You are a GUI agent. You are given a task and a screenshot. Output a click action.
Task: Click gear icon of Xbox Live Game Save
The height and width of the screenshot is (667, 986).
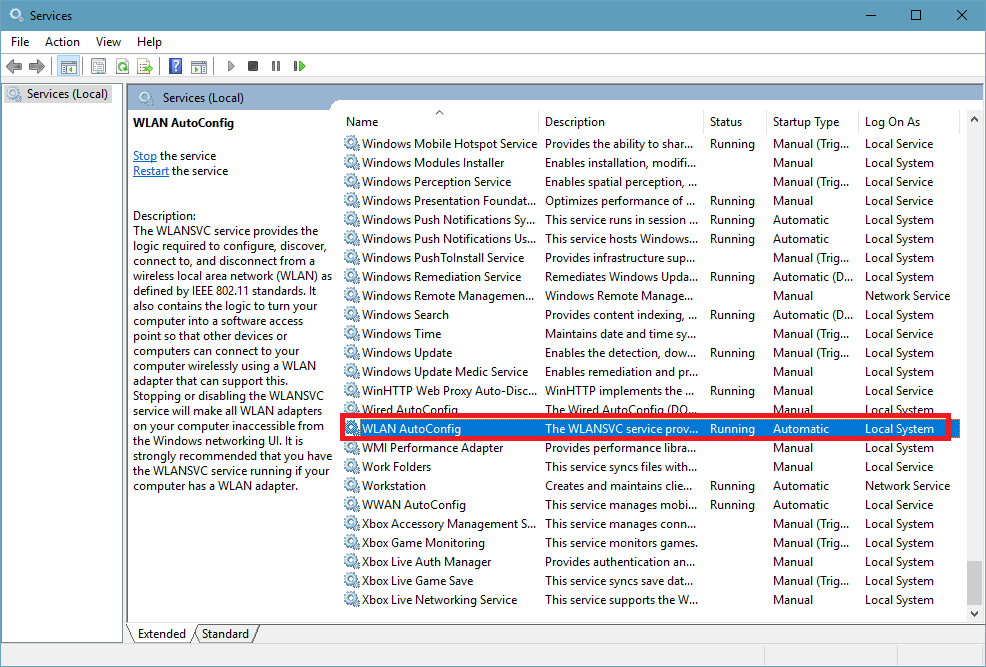click(352, 580)
